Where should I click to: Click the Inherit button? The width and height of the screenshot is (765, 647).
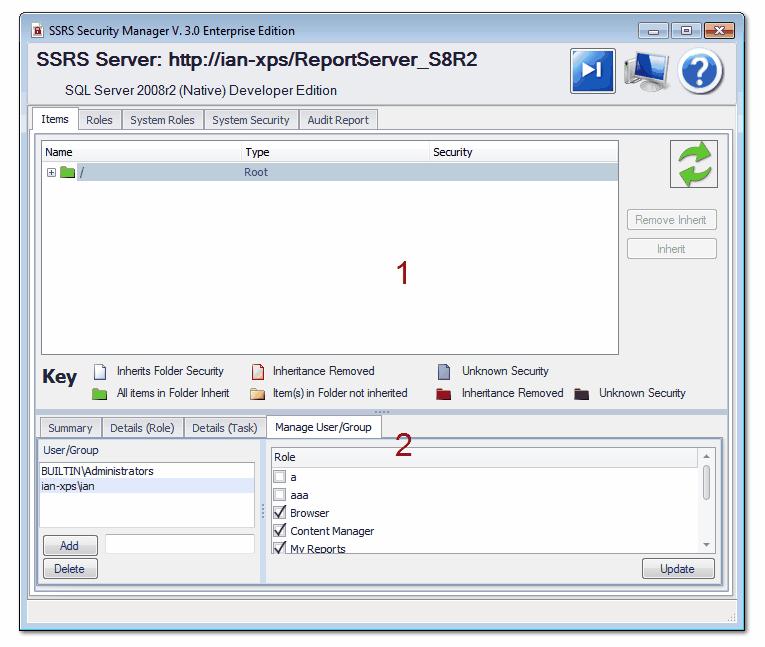(671, 249)
